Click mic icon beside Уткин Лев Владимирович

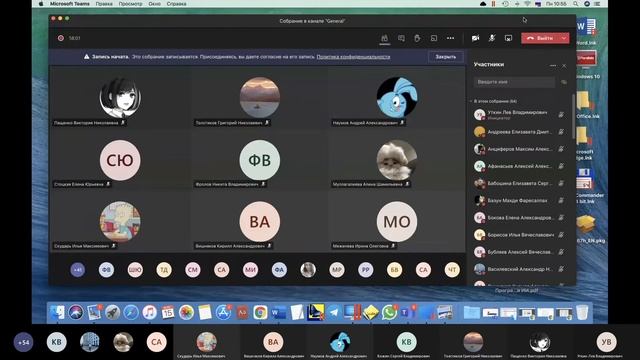pyautogui.click(x=561, y=115)
